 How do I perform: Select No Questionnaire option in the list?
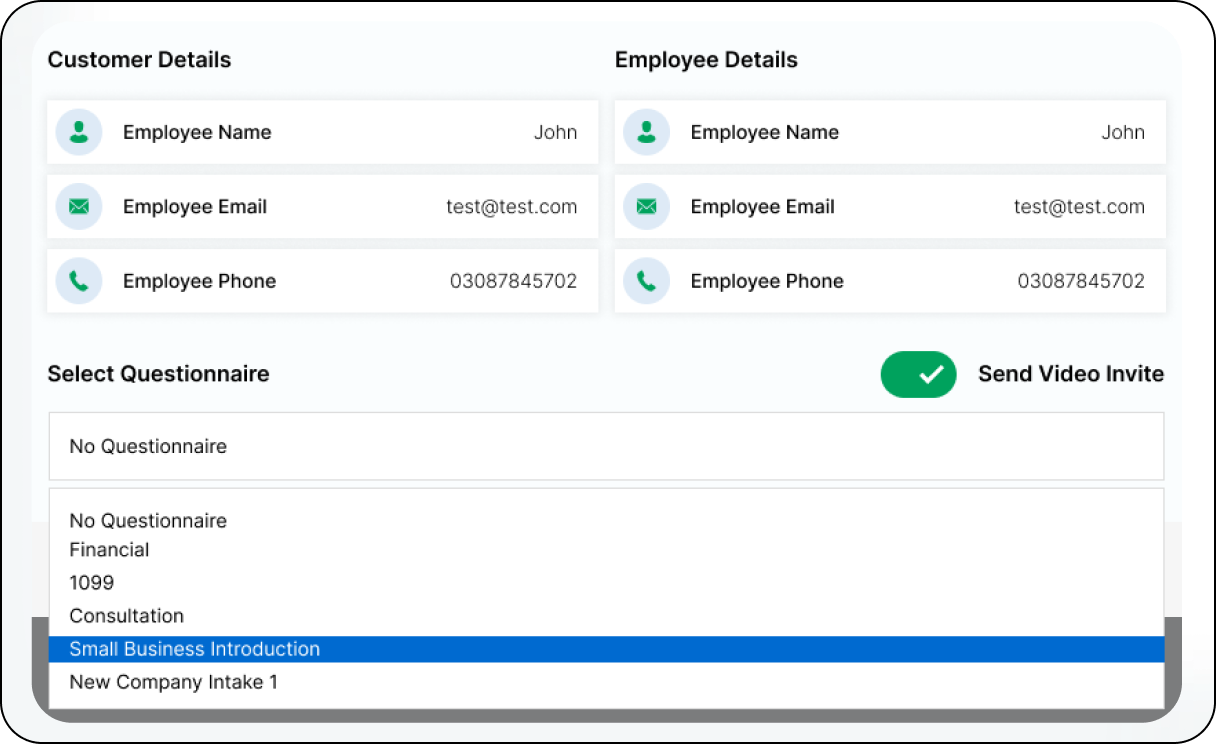point(148,520)
